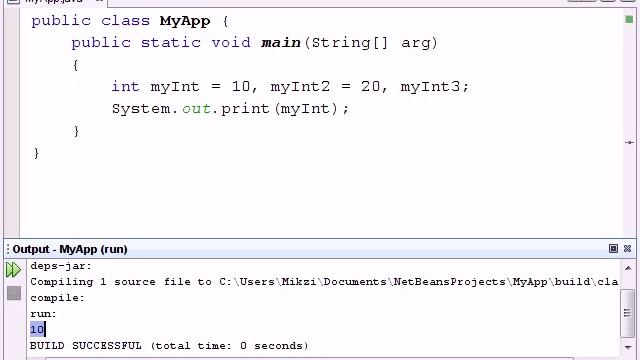The height and width of the screenshot is (360, 640).
Task: Click the mark in the editor error stripe
Action: (x=629, y=142)
